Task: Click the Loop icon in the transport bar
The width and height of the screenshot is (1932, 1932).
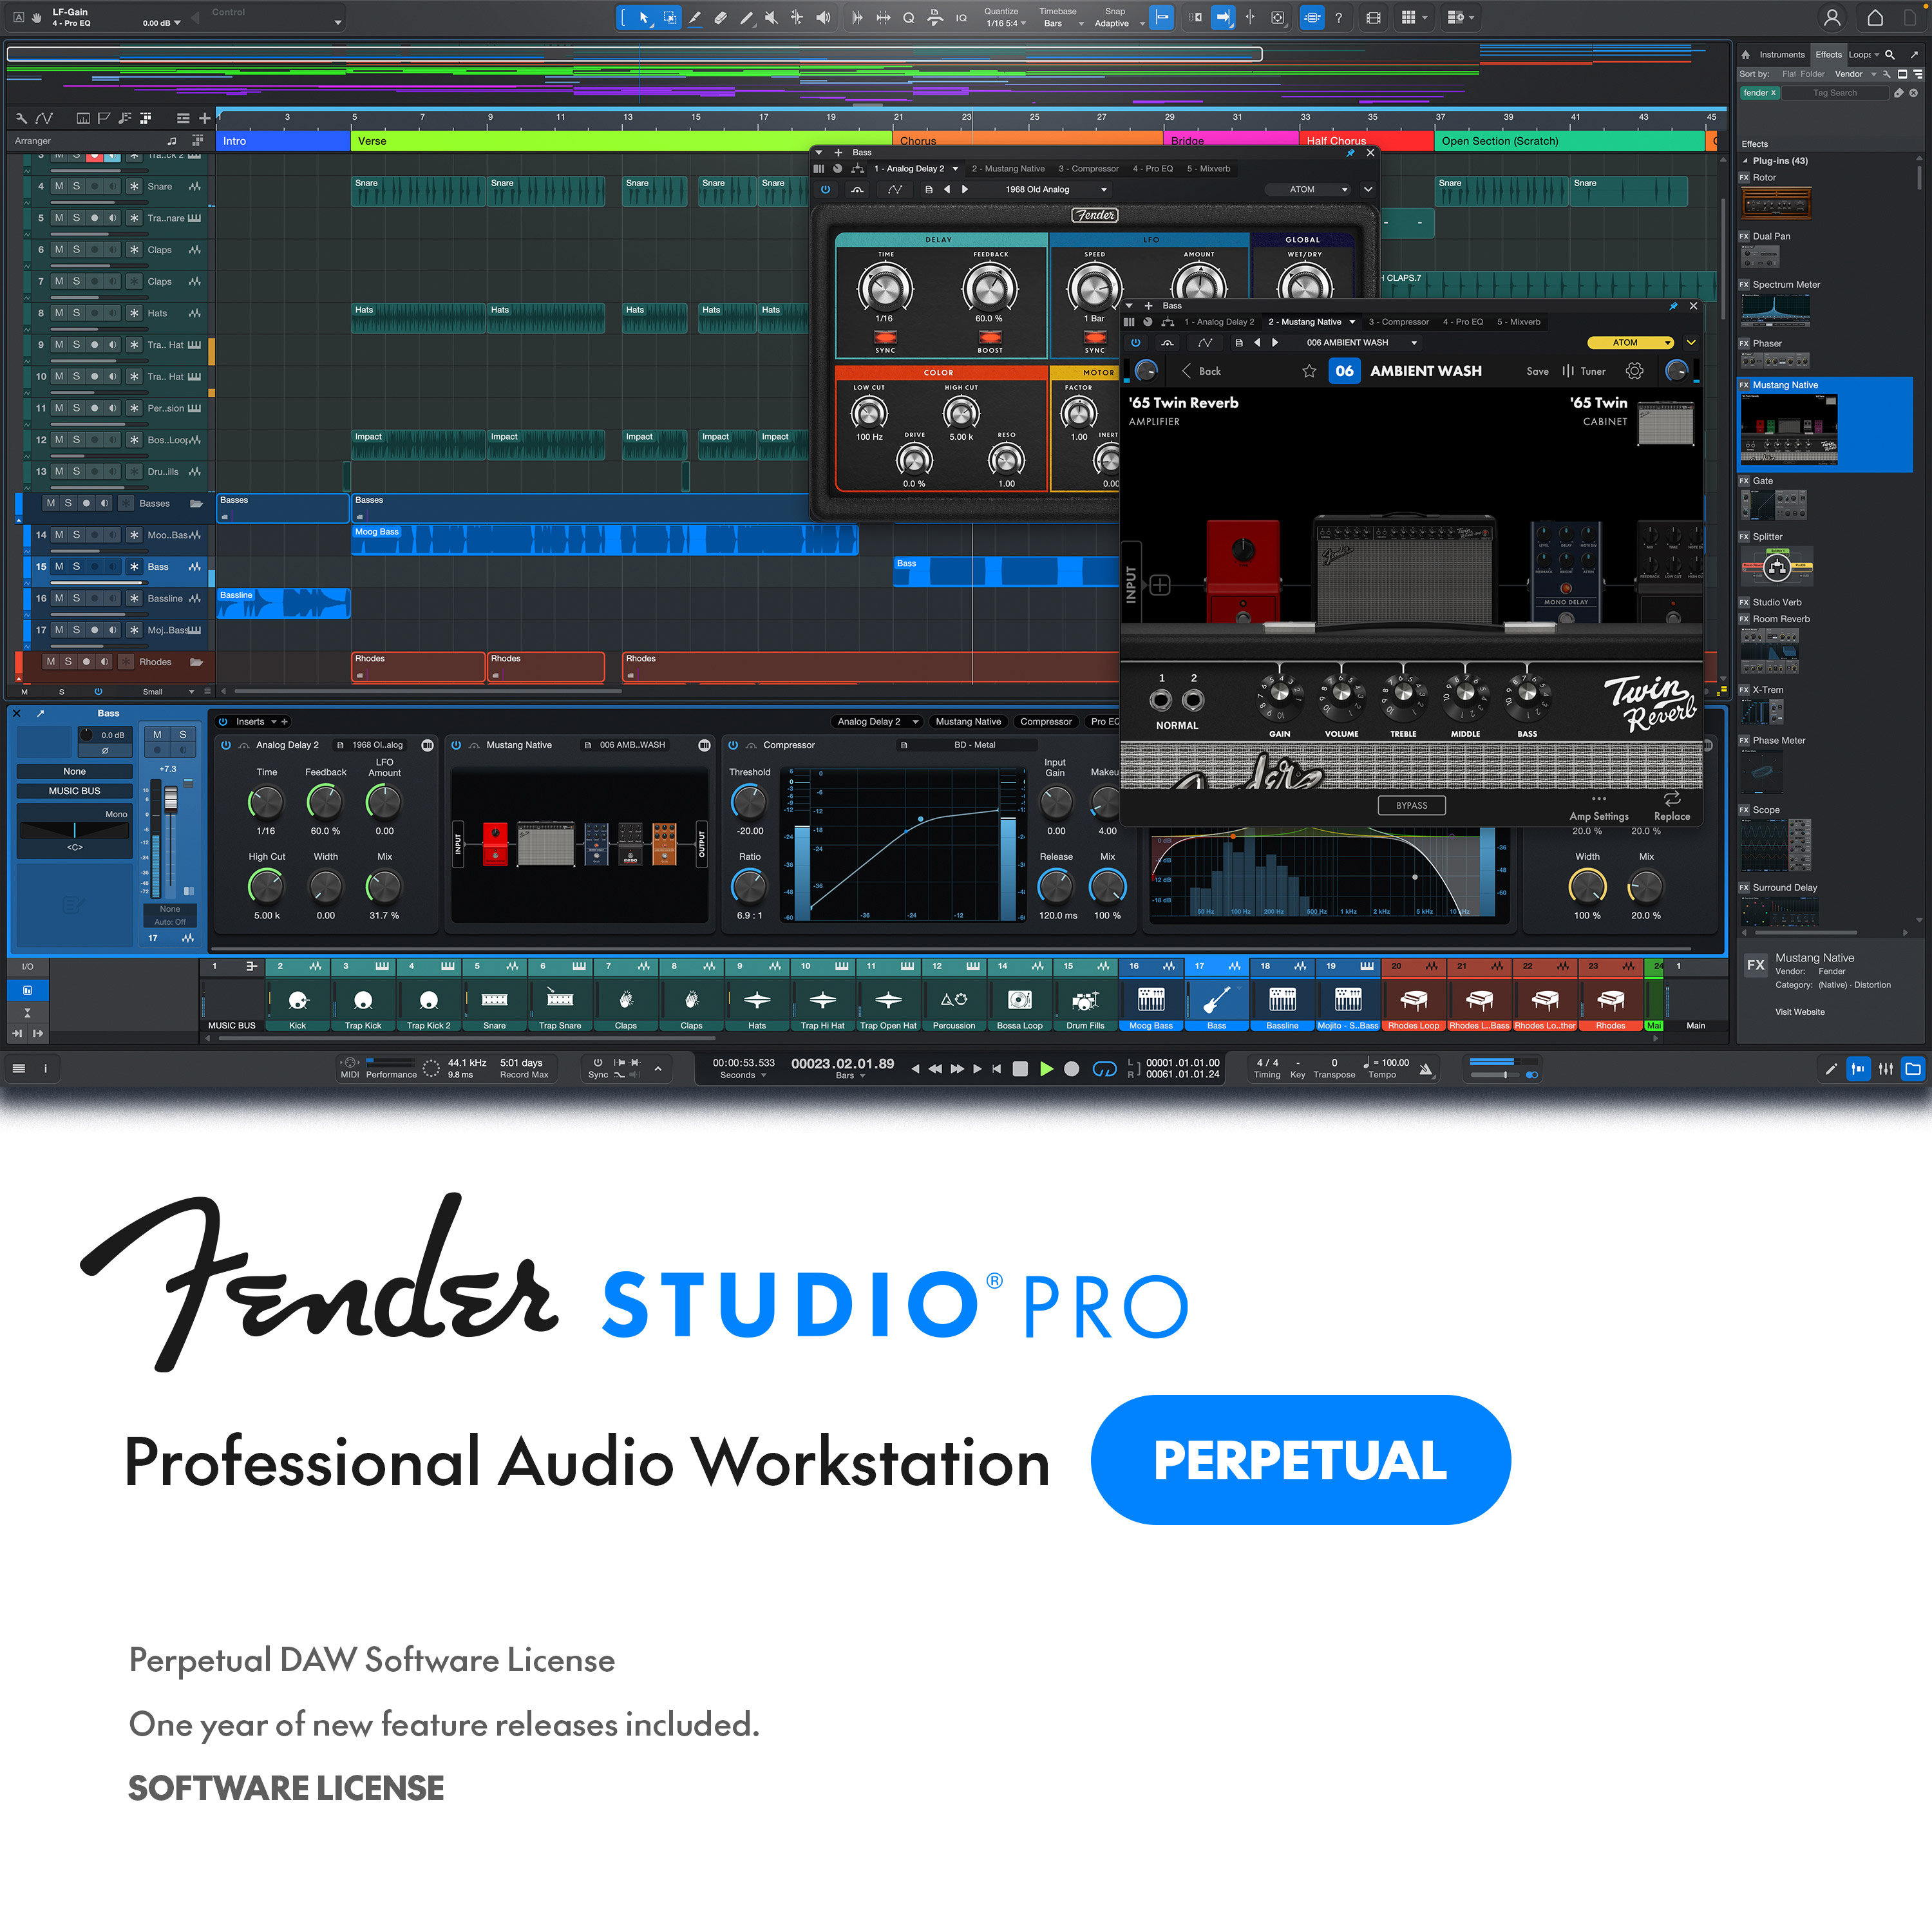Action: [x=1104, y=1069]
